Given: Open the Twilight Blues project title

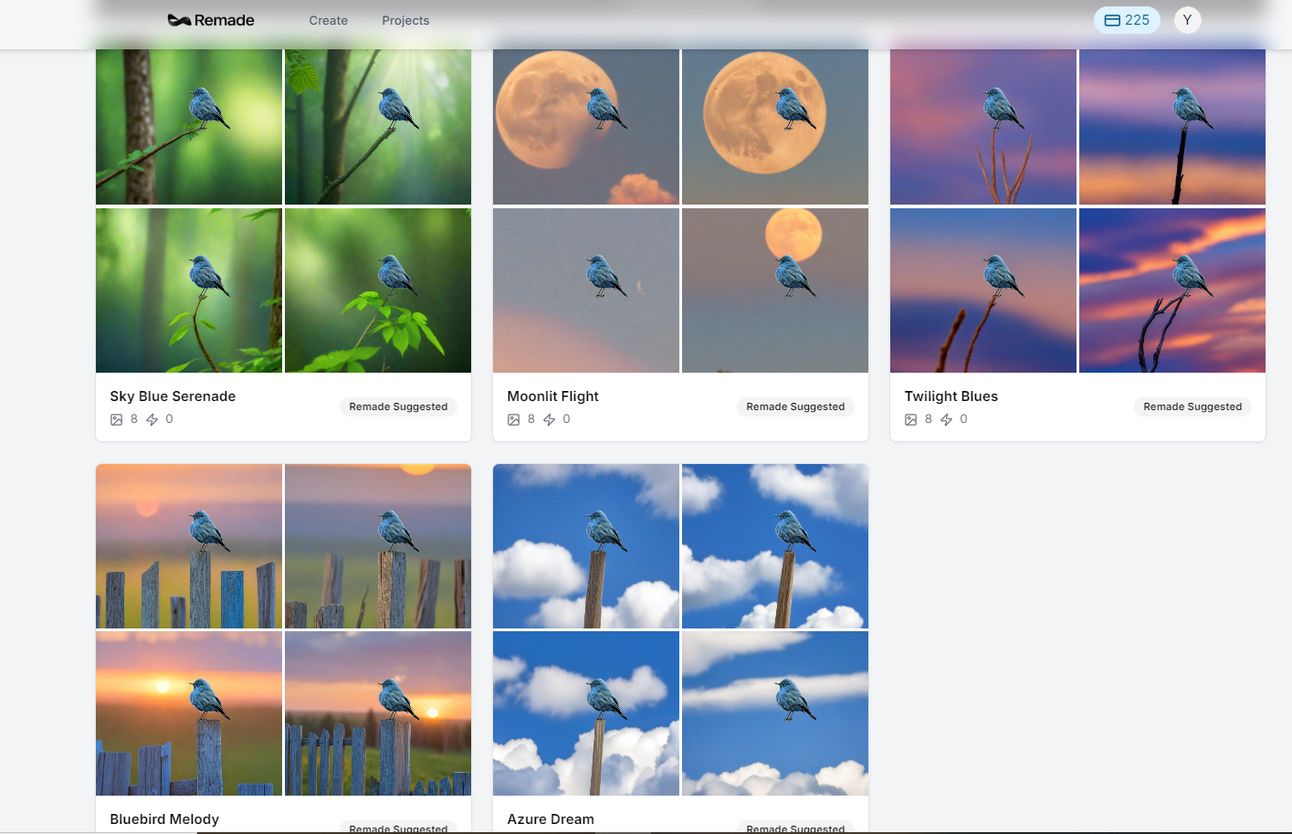Looking at the screenshot, I should 951,396.
